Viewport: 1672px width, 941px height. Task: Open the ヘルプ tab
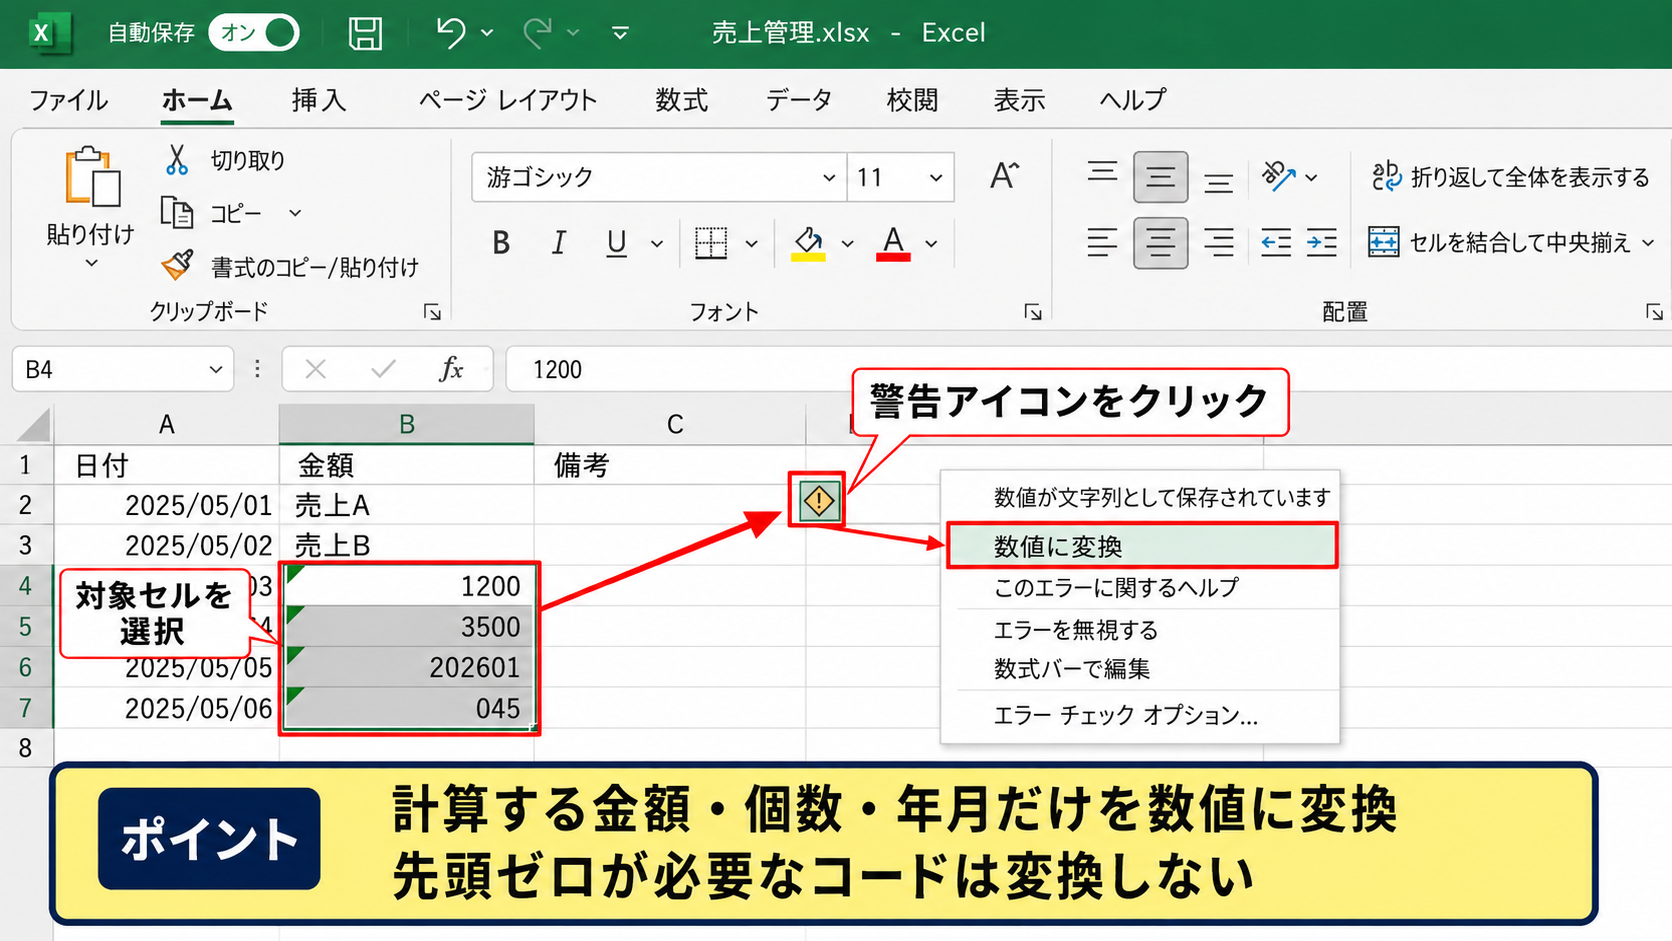1133,100
